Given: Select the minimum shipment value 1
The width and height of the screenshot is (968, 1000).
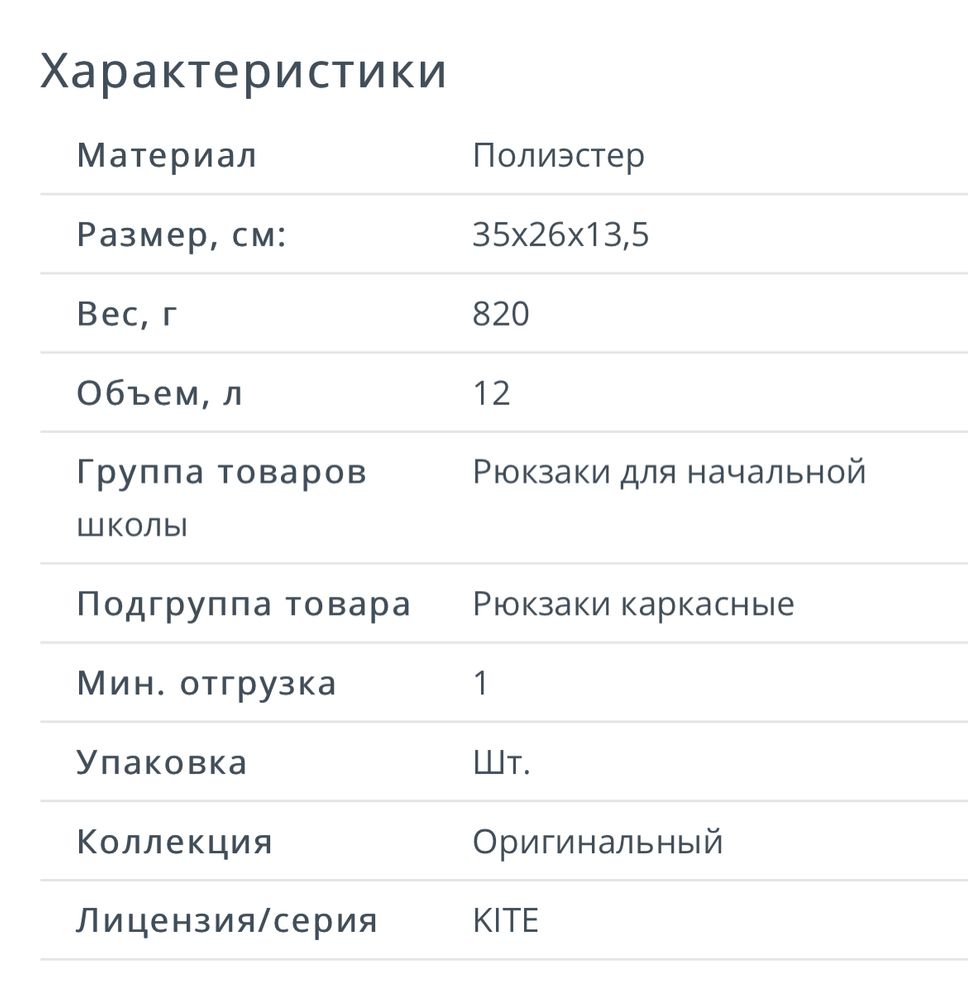Looking at the screenshot, I should click(481, 683).
